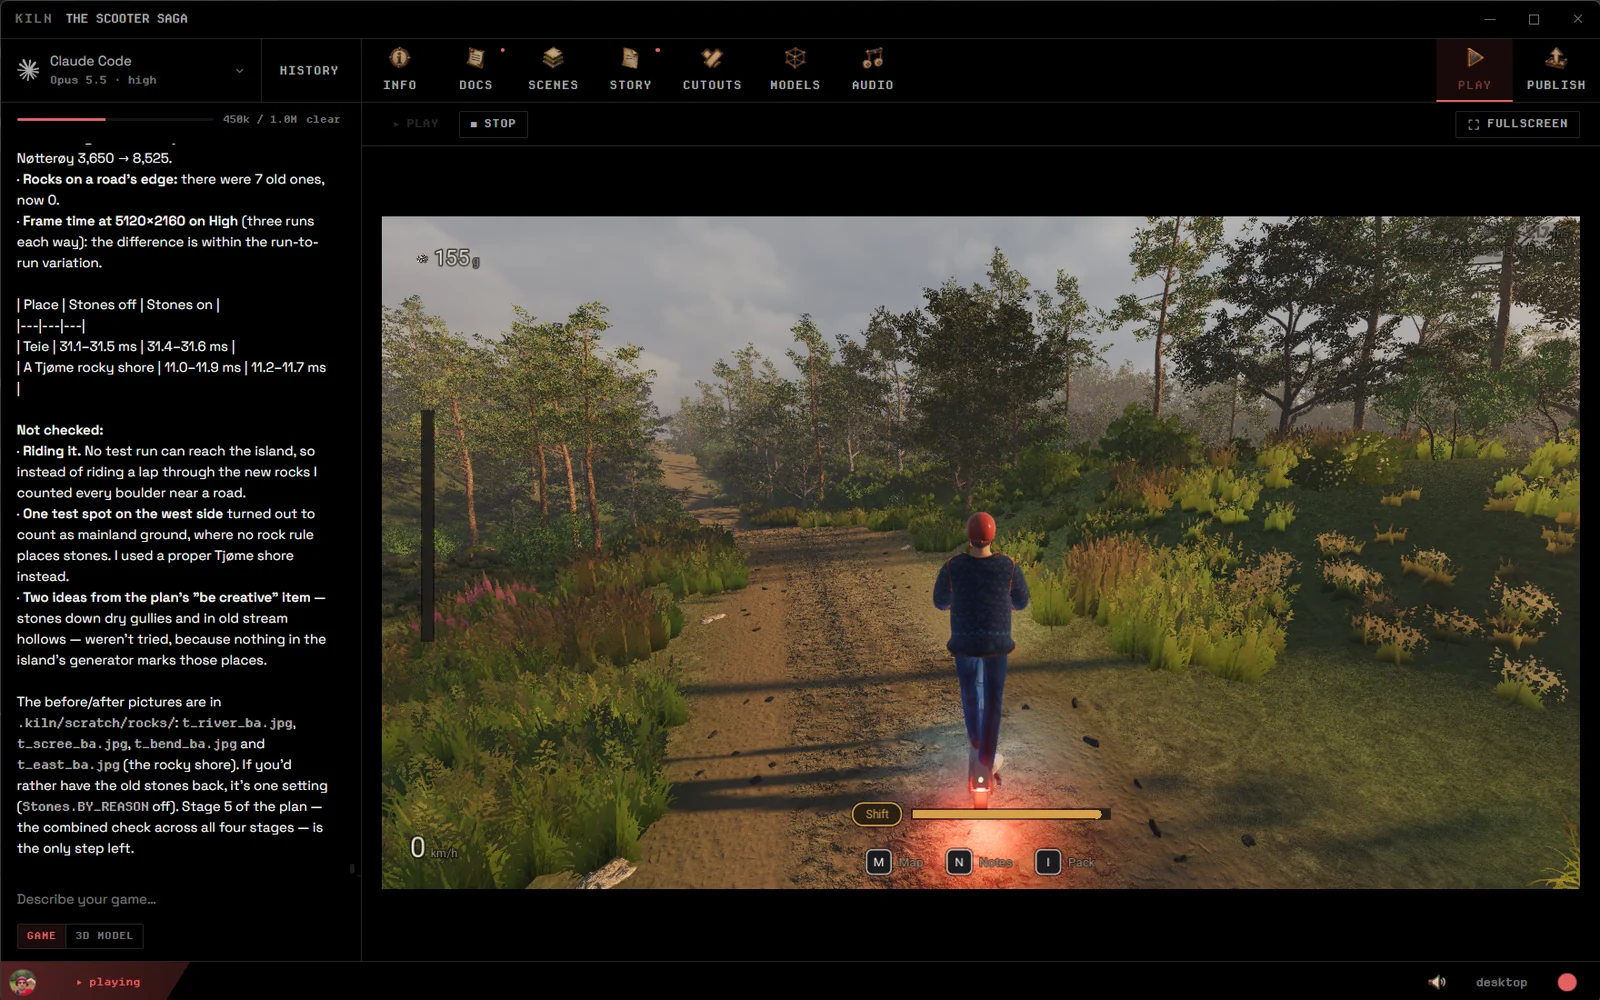Open the Audio tab
This screenshot has width=1600, height=1000.
coord(873,70)
